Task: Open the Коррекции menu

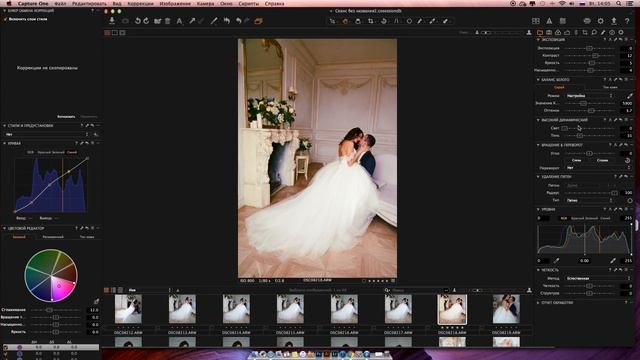Action: 140,4
